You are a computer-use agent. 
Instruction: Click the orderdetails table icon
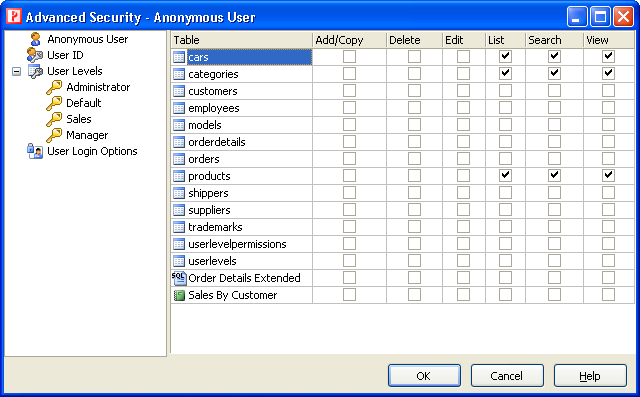point(179,142)
